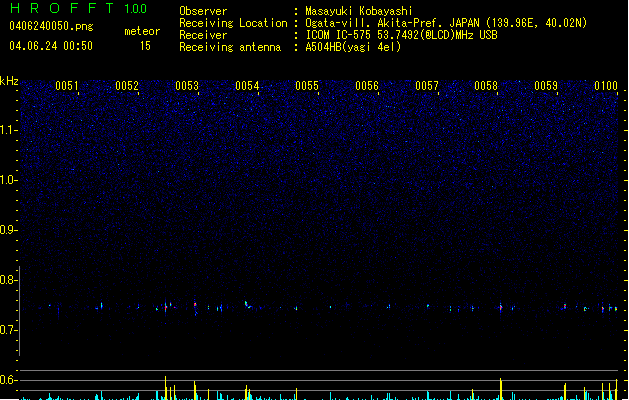Click the 0053 time marker
Screen dimensions: 629x400
pos(187,85)
